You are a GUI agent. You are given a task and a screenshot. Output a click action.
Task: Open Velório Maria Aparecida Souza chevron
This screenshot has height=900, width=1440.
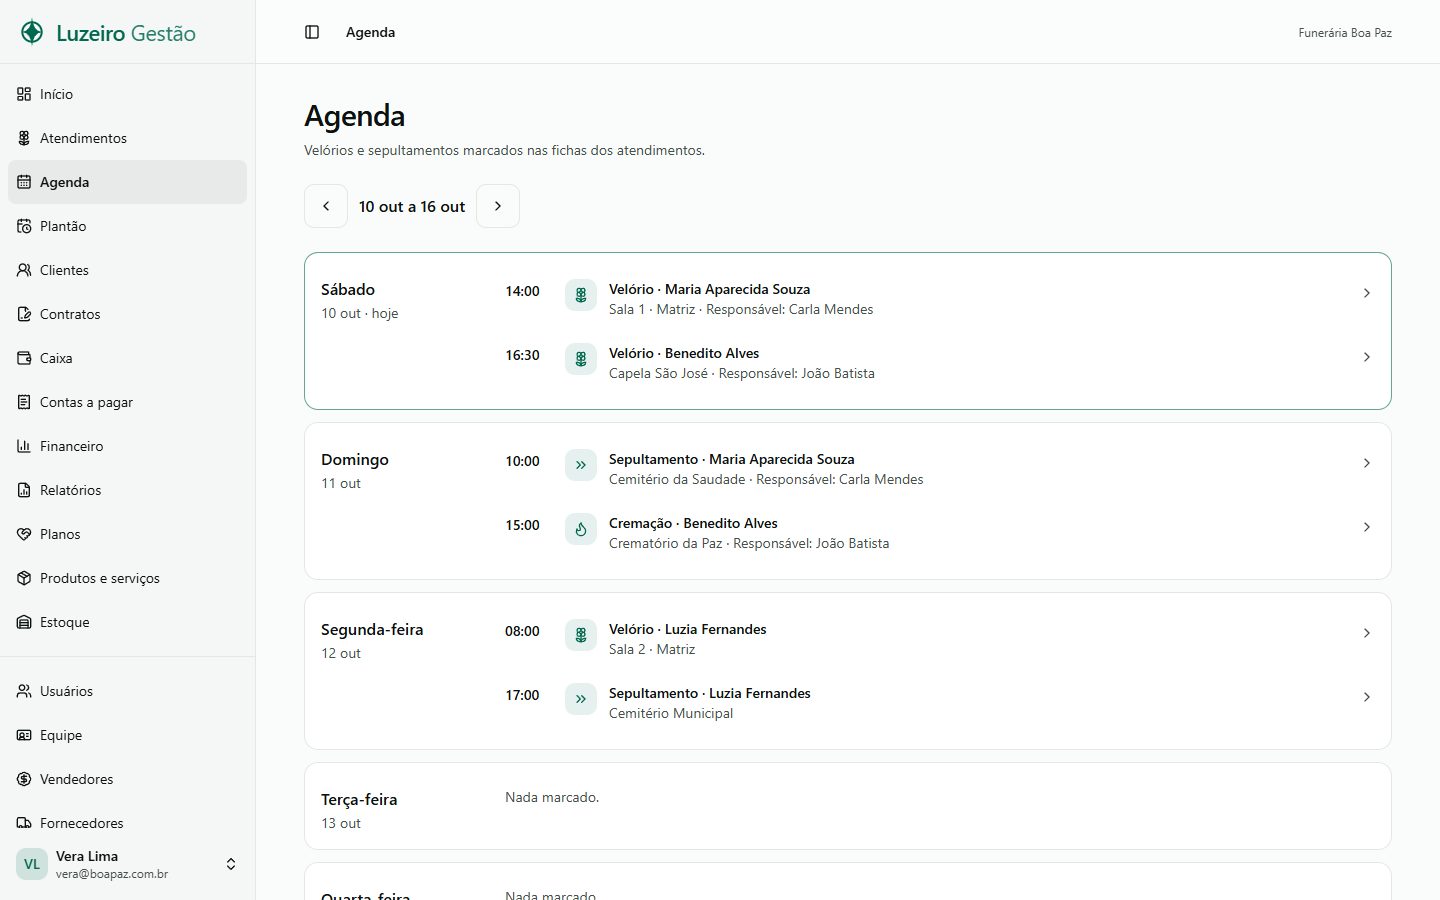click(x=1367, y=293)
